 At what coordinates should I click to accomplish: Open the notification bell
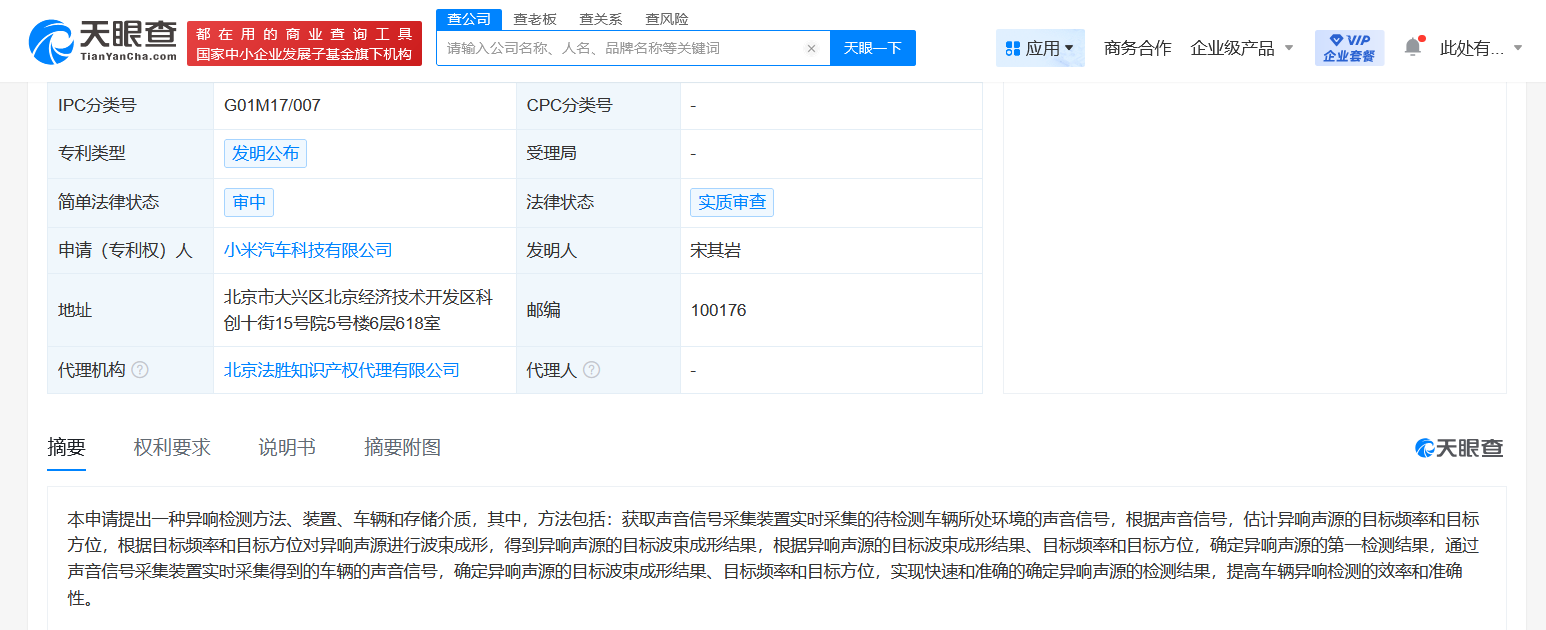pos(1413,47)
